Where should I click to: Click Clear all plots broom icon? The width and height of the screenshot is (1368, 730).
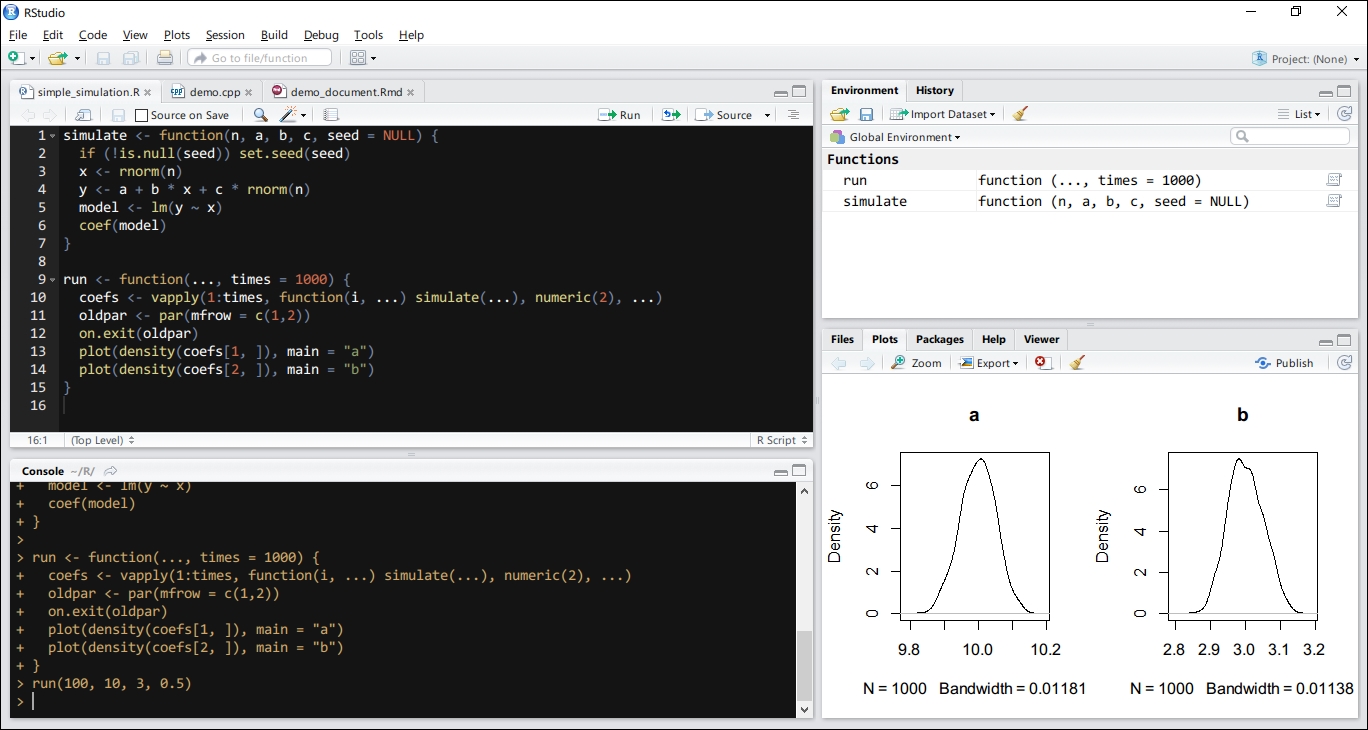[1077, 363]
